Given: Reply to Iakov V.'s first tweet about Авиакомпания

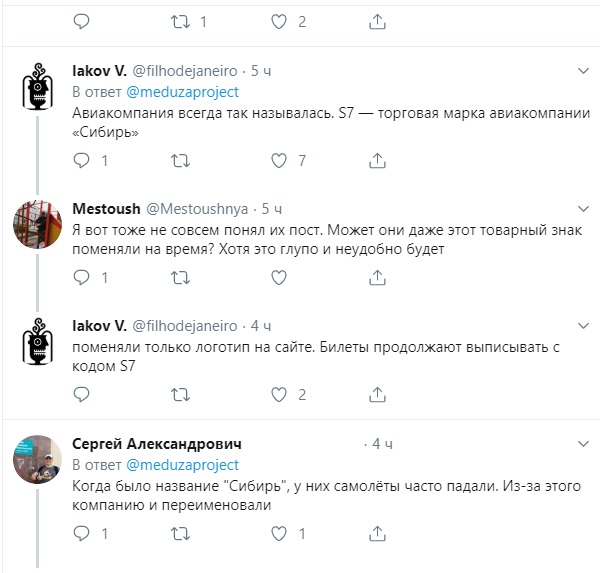Looking at the screenshot, I should click(81, 160).
